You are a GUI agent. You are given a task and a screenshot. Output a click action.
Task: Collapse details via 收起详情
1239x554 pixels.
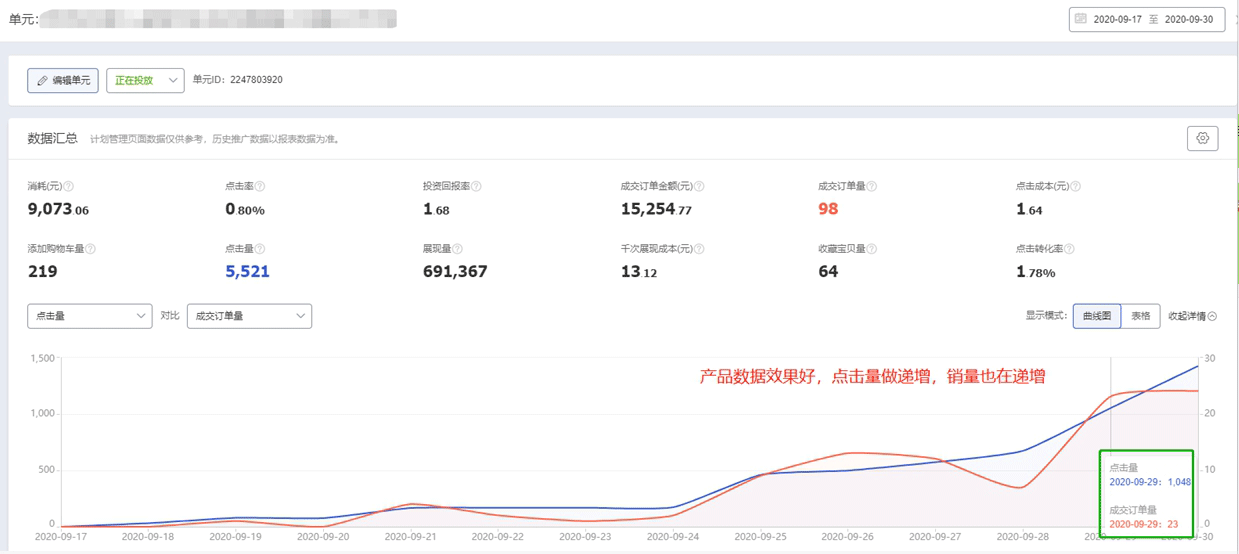1192,316
